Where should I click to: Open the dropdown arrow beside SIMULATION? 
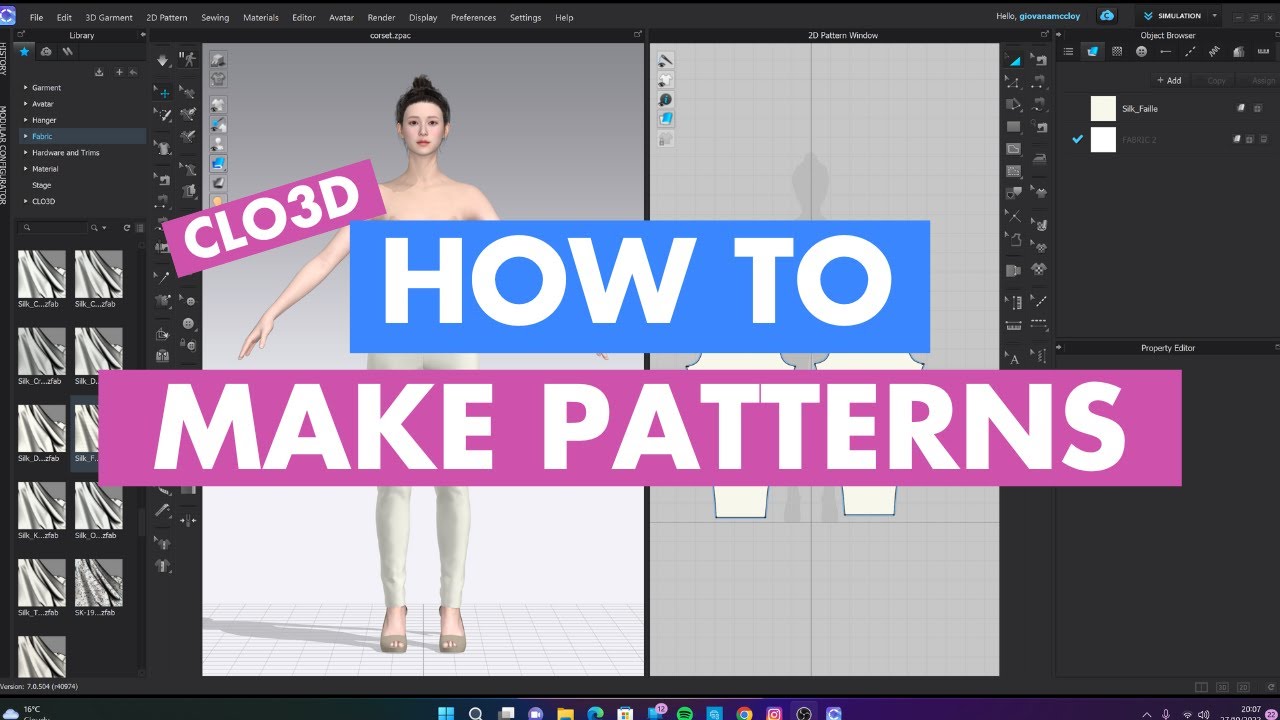point(1214,16)
